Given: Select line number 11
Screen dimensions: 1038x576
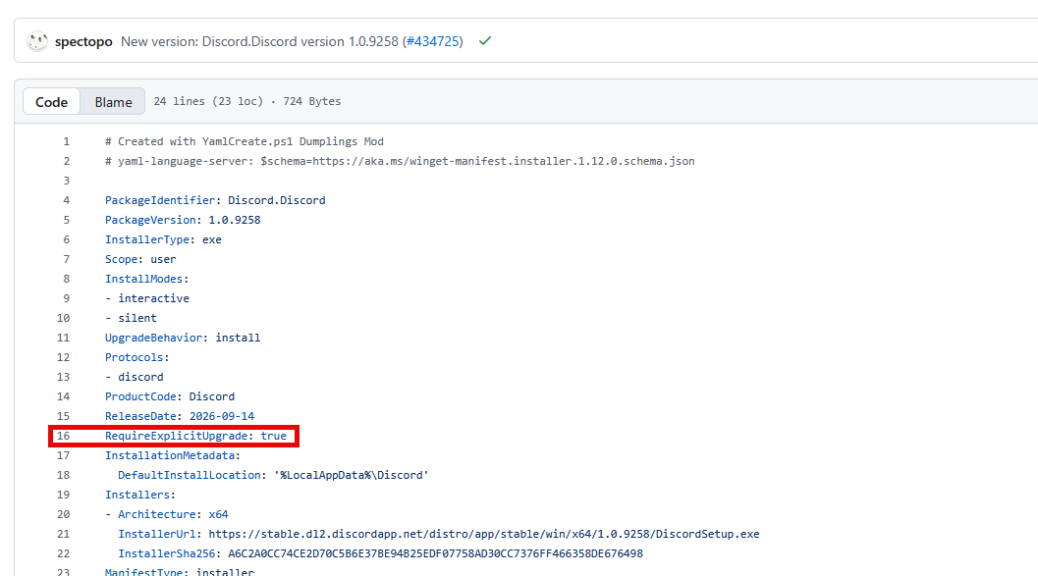Looking at the screenshot, I should click(x=63, y=338).
